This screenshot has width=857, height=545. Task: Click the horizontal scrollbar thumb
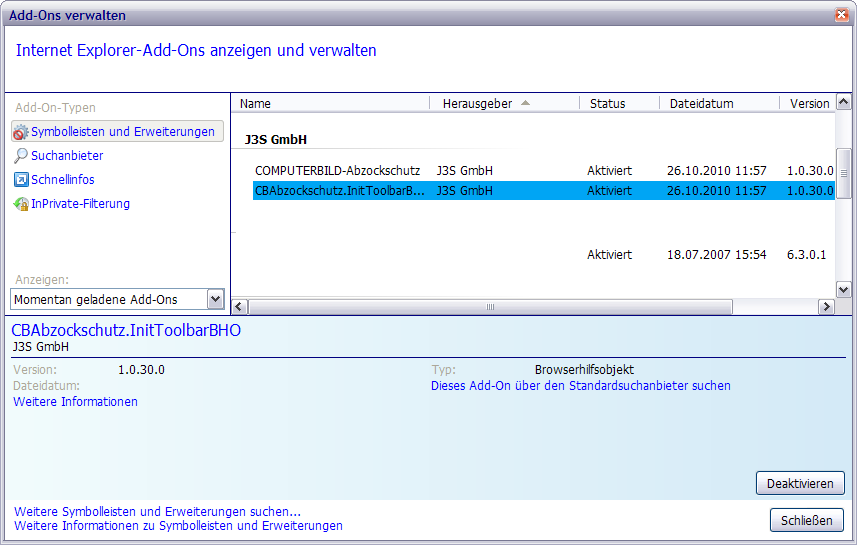(x=490, y=307)
